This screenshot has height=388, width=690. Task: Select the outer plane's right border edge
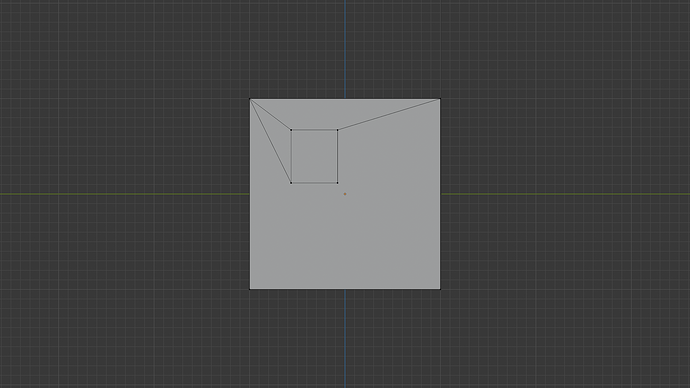tap(440, 194)
